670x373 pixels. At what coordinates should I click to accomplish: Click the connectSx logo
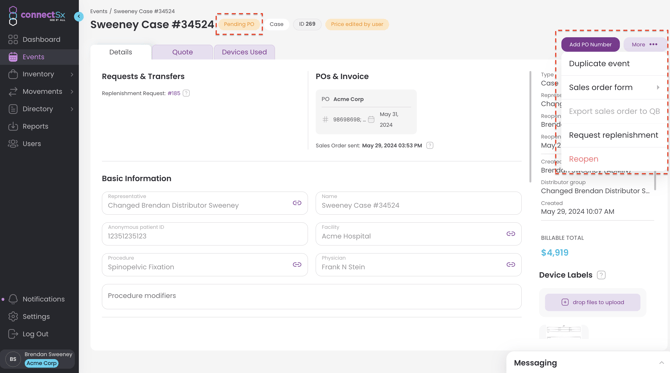pos(37,16)
